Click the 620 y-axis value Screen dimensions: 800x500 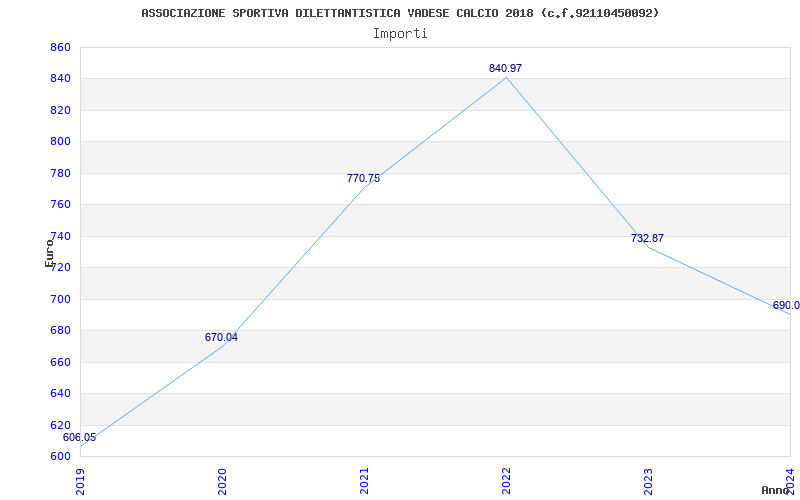pyautogui.click(x=60, y=425)
